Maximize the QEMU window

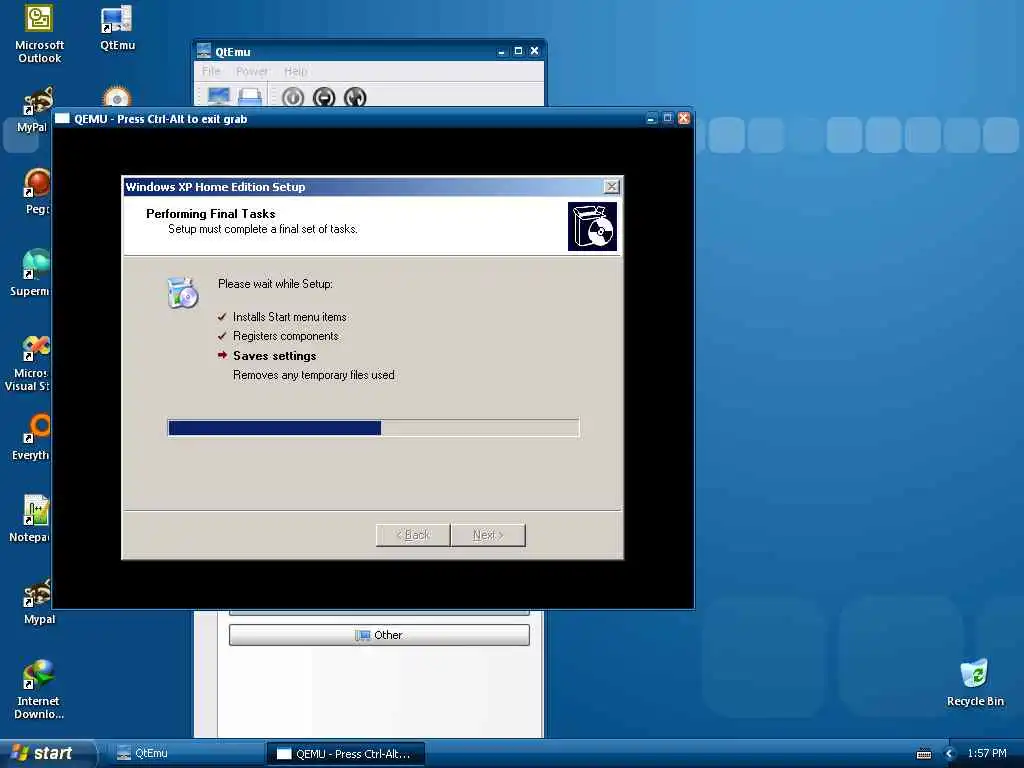(667, 118)
